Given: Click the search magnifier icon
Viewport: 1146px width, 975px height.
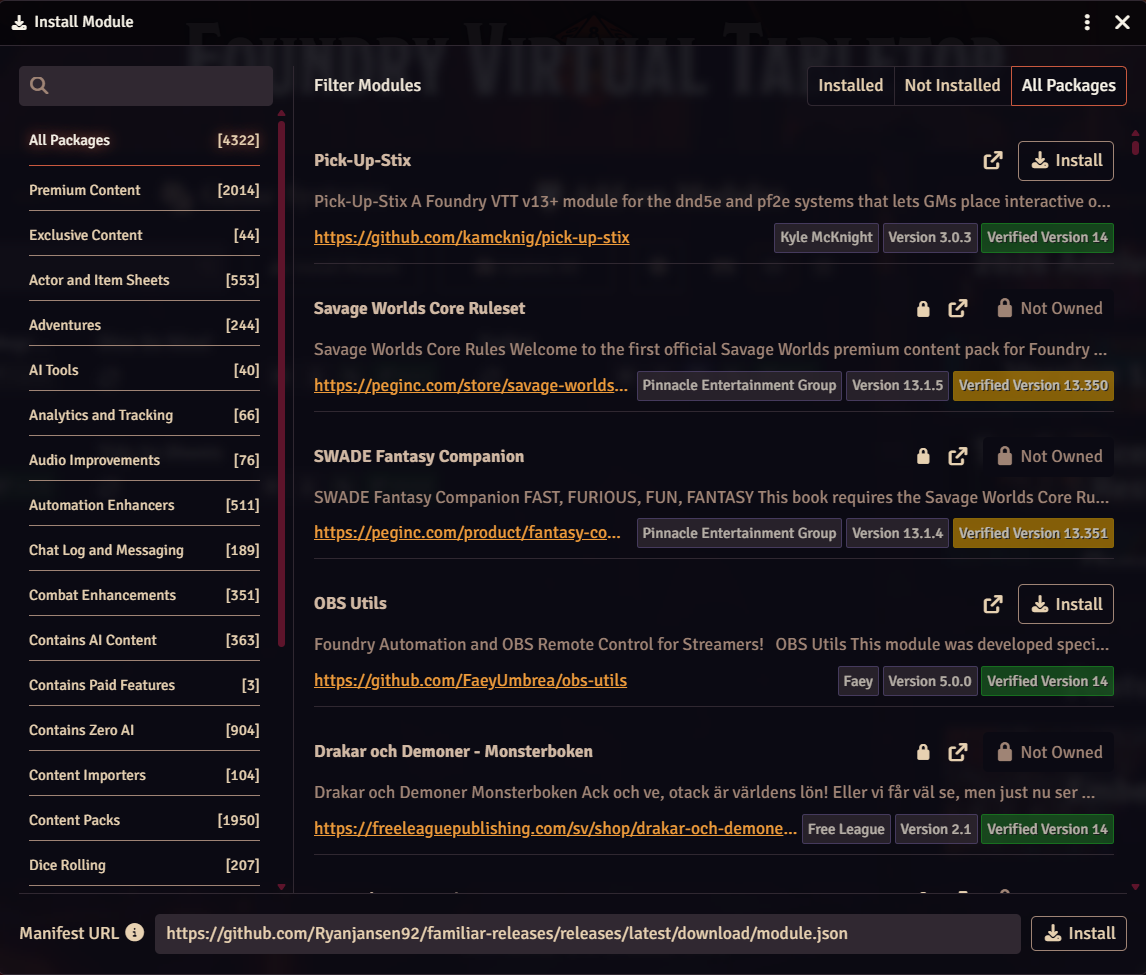Looking at the screenshot, I should pos(39,86).
